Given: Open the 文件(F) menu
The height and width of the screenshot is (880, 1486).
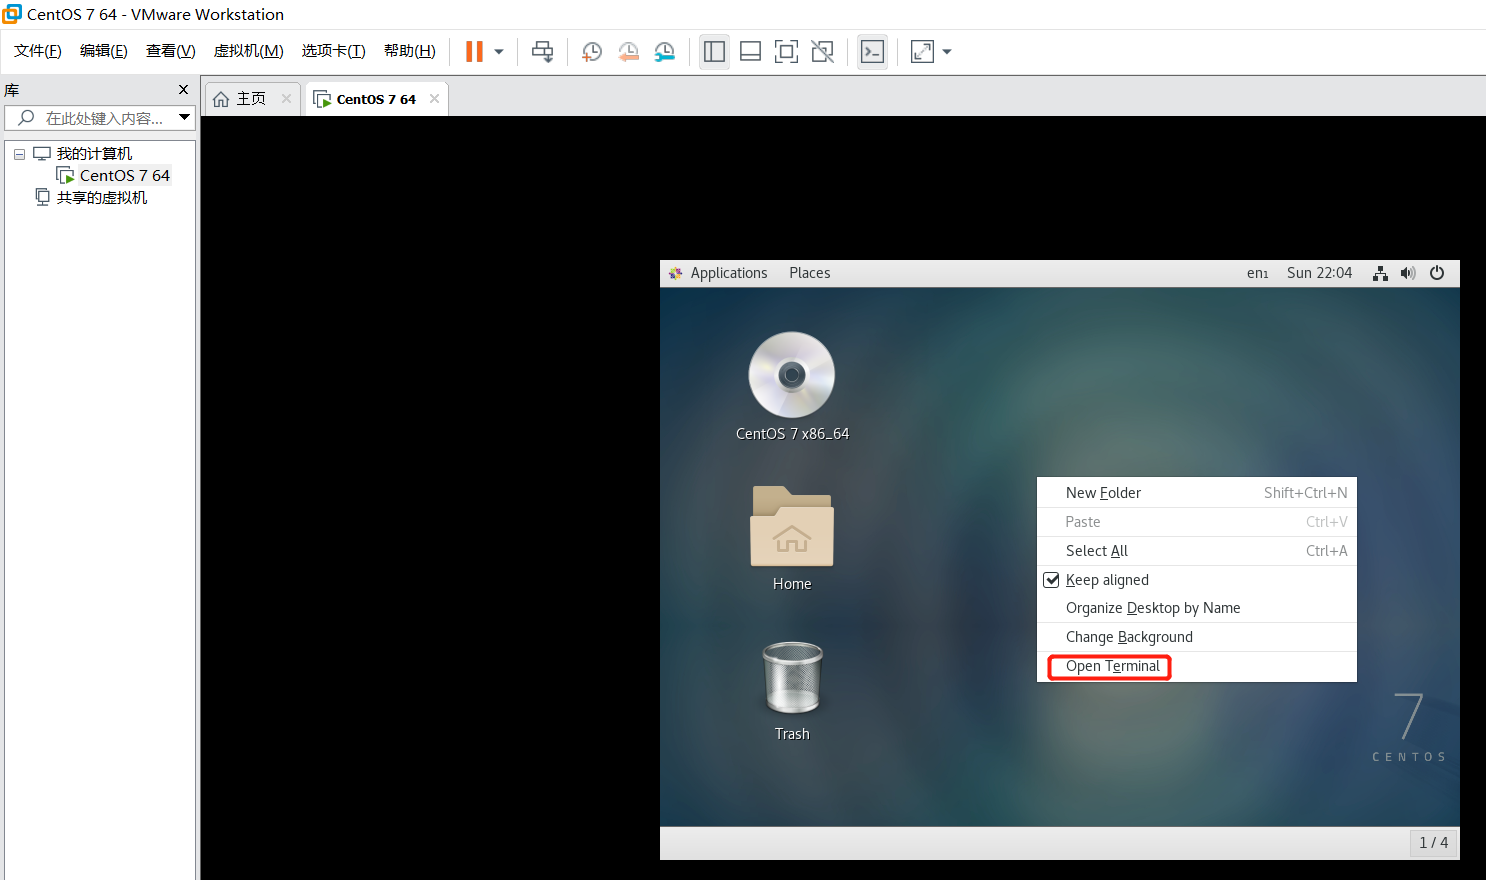Looking at the screenshot, I should click(38, 51).
